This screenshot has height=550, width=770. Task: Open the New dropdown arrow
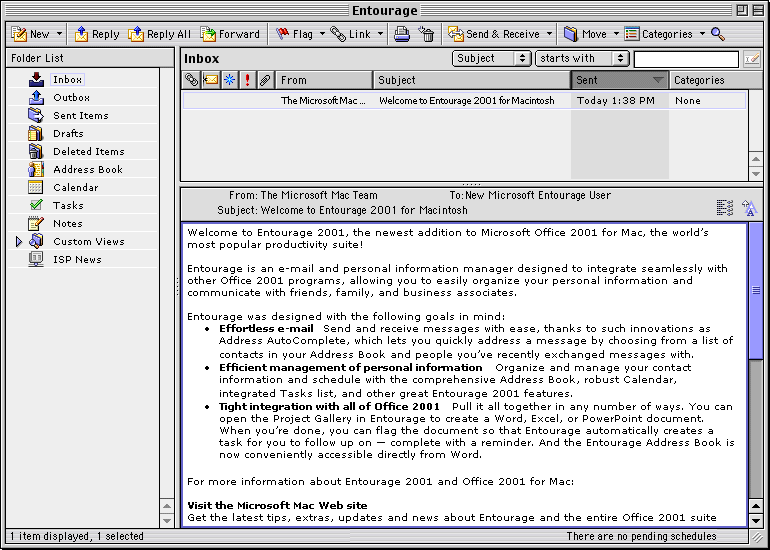(x=59, y=34)
